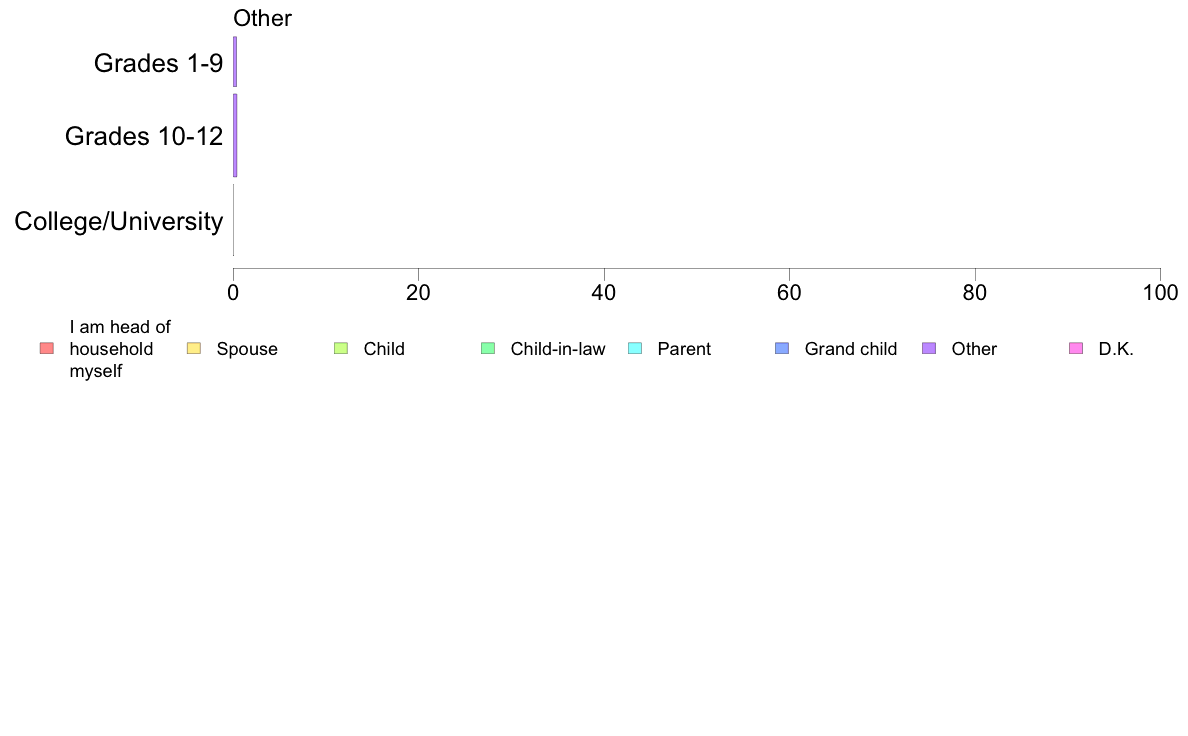The width and height of the screenshot is (1188, 736).
Task: Click the pink D.K. legend swatch
Action: [1076, 349]
